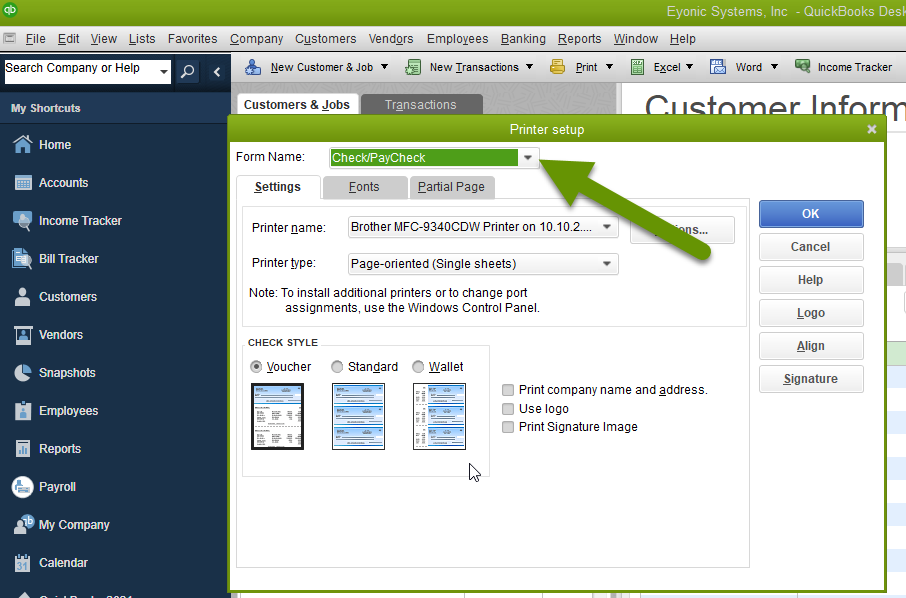Screen dimensions: 906x598
Task: Open the Accounts shortcut icon
Action: (x=23, y=183)
